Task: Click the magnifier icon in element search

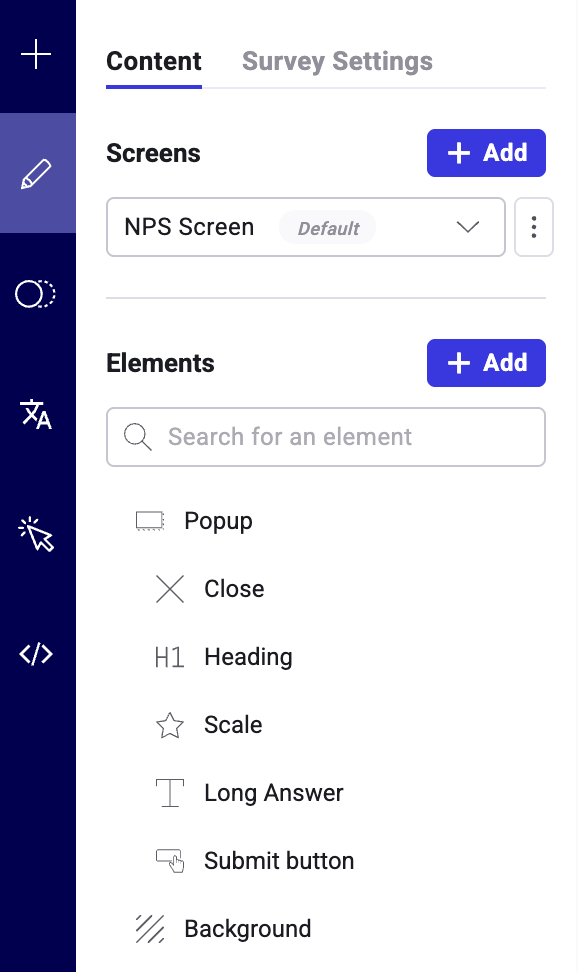Action: pos(138,437)
